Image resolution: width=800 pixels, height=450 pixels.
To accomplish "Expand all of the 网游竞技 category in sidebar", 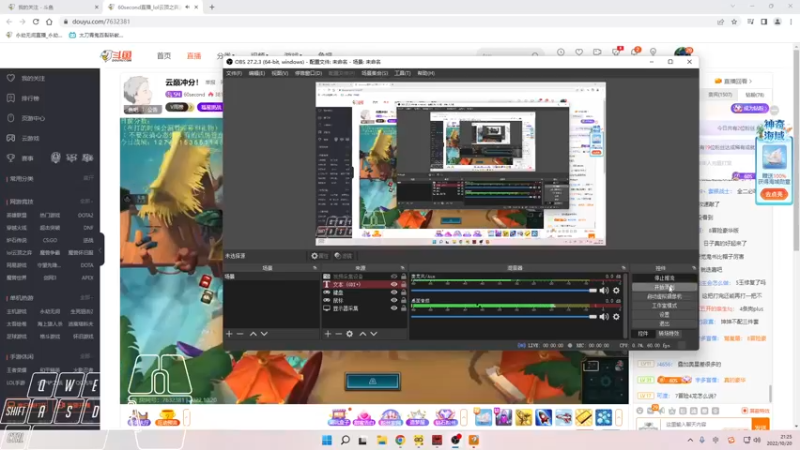I will (87, 202).
